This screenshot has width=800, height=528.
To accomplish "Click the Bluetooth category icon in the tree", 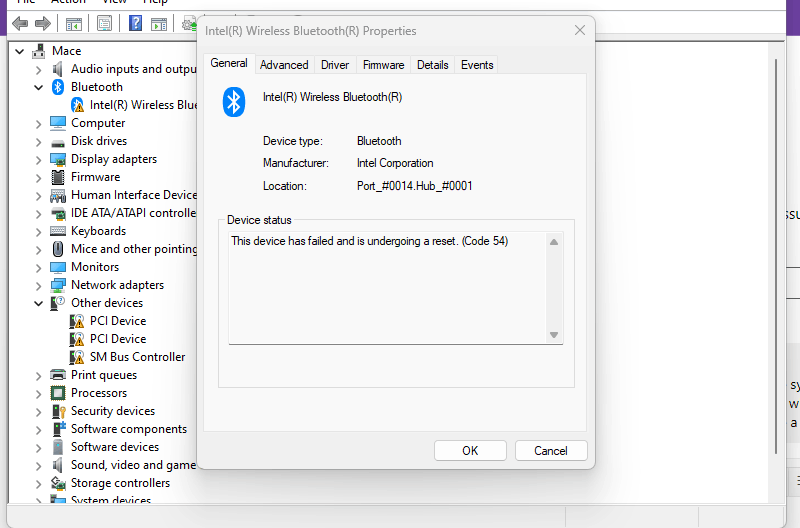I will tap(58, 87).
